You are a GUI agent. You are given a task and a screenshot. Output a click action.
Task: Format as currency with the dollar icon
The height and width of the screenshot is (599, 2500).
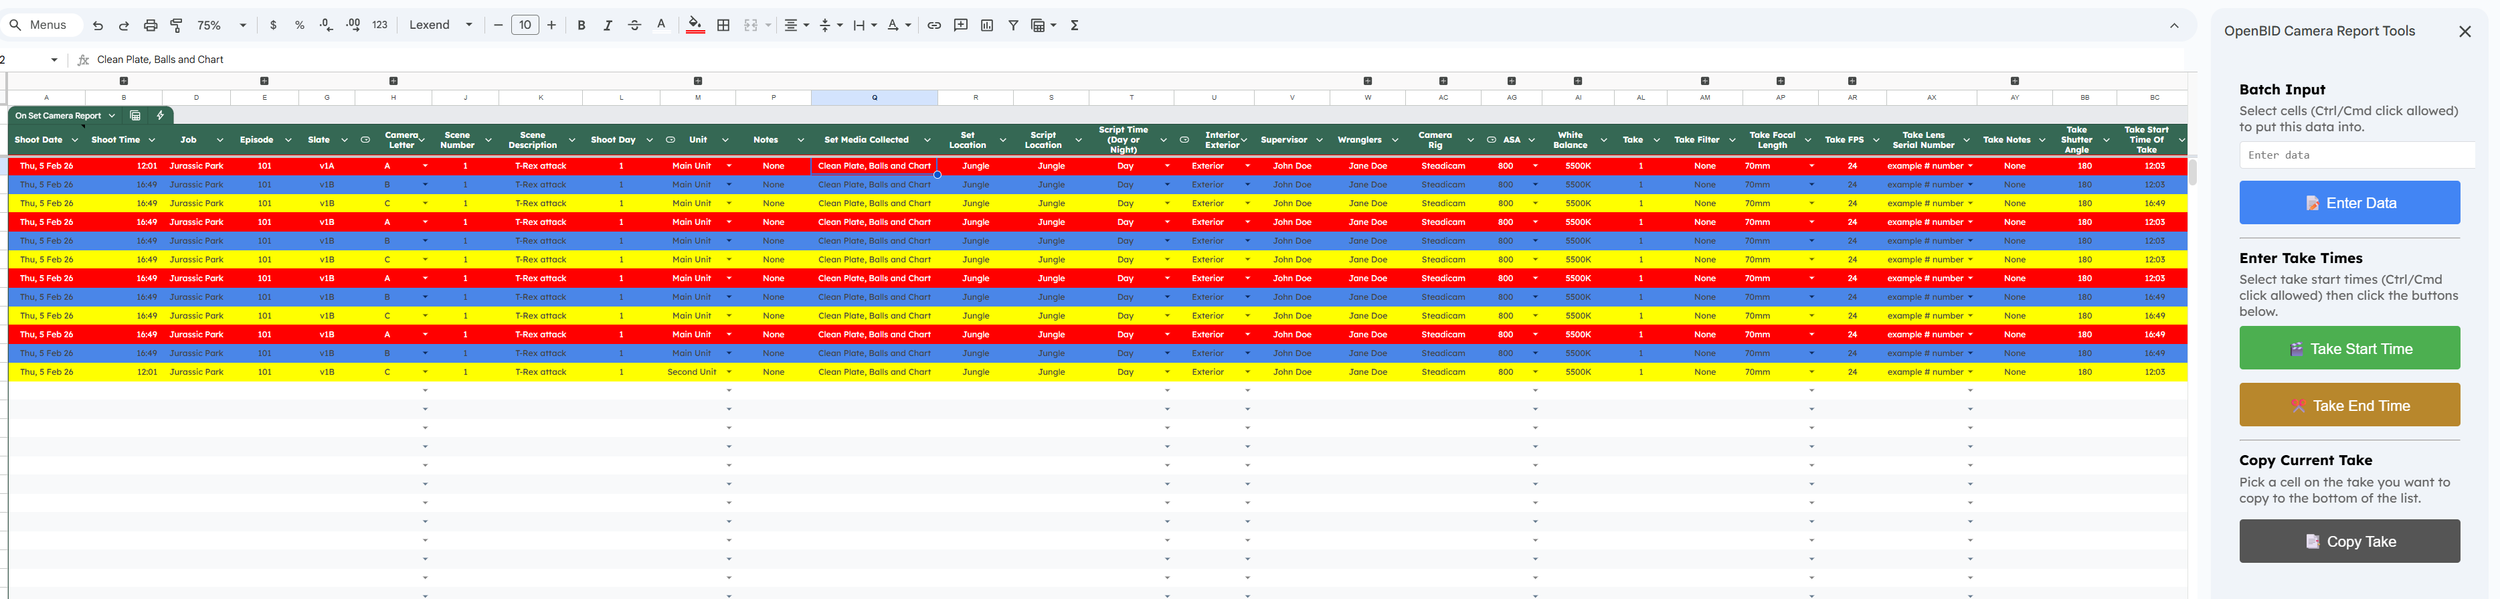273,26
